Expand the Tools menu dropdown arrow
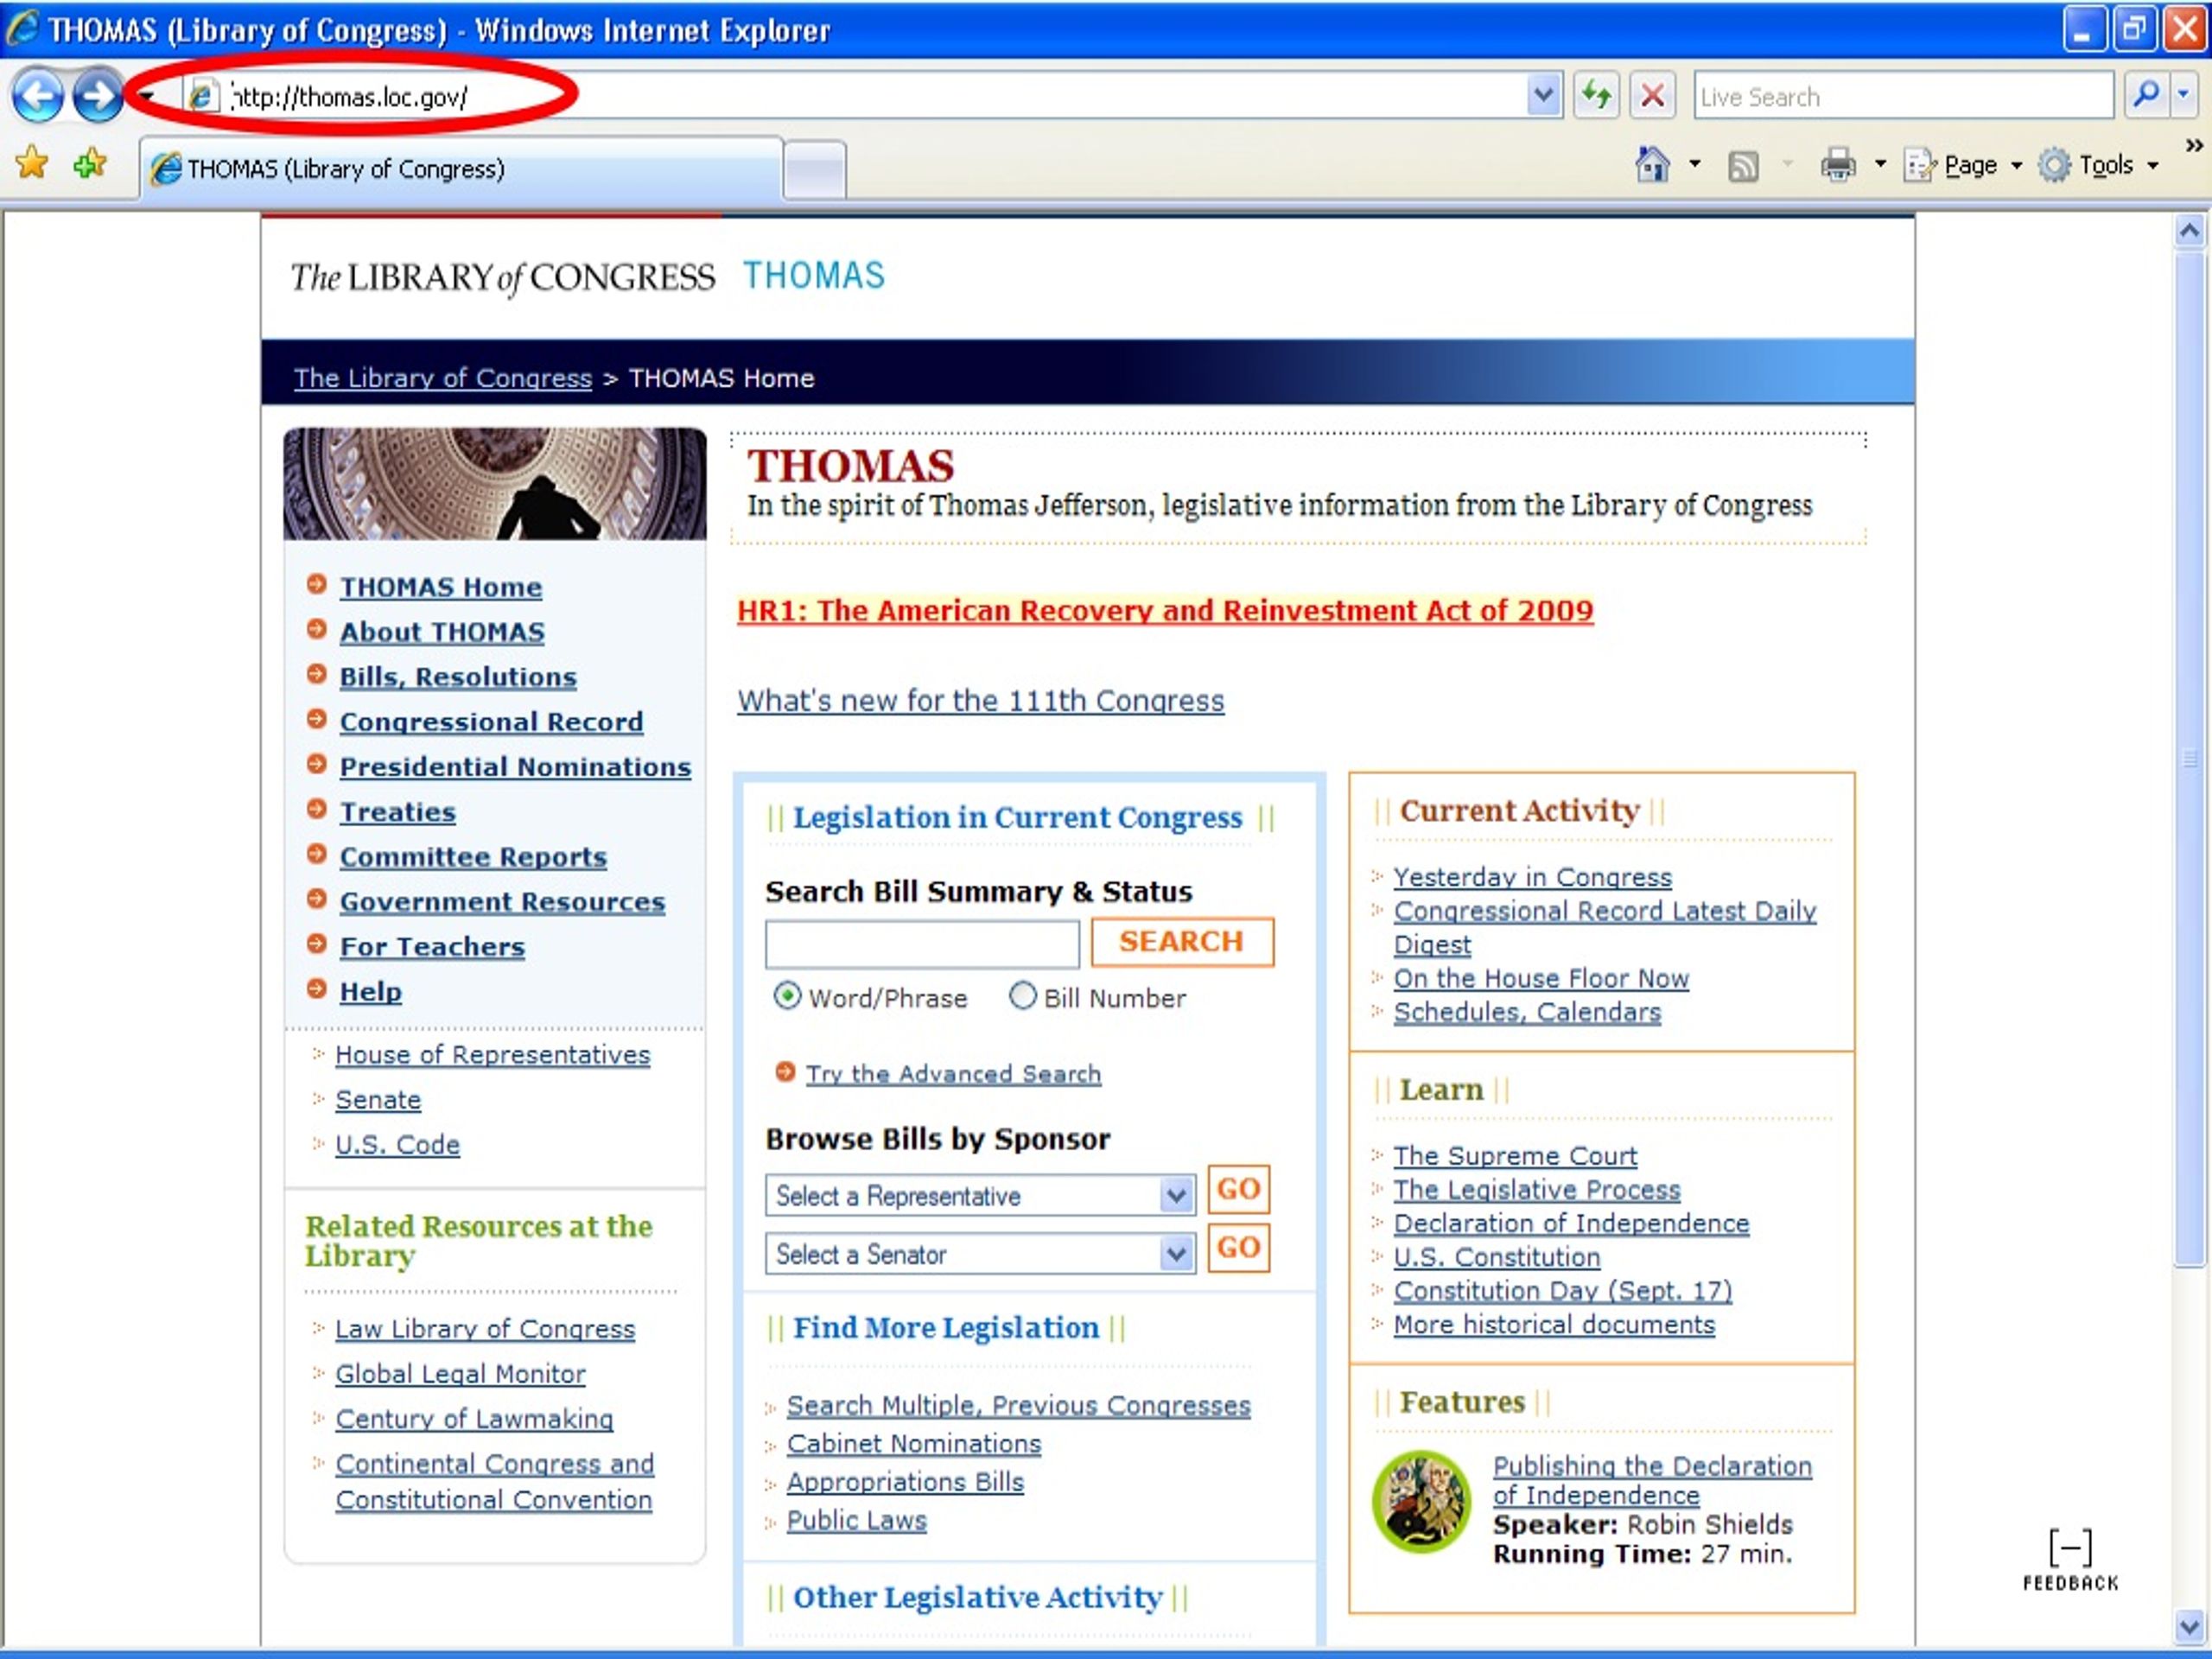Image resolution: width=2212 pixels, height=1659 pixels. [2152, 165]
